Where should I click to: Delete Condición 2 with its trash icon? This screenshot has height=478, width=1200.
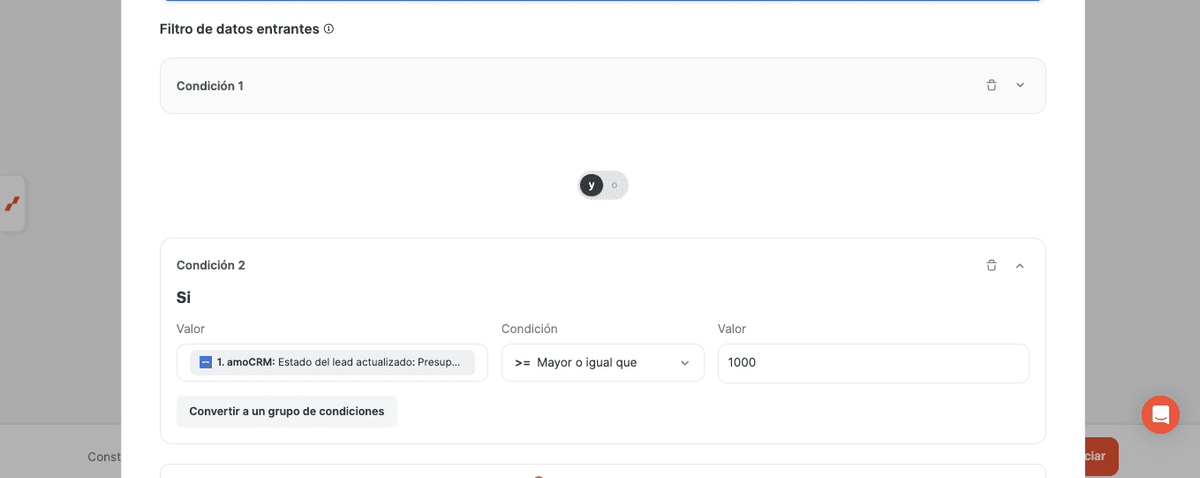pos(991,265)
